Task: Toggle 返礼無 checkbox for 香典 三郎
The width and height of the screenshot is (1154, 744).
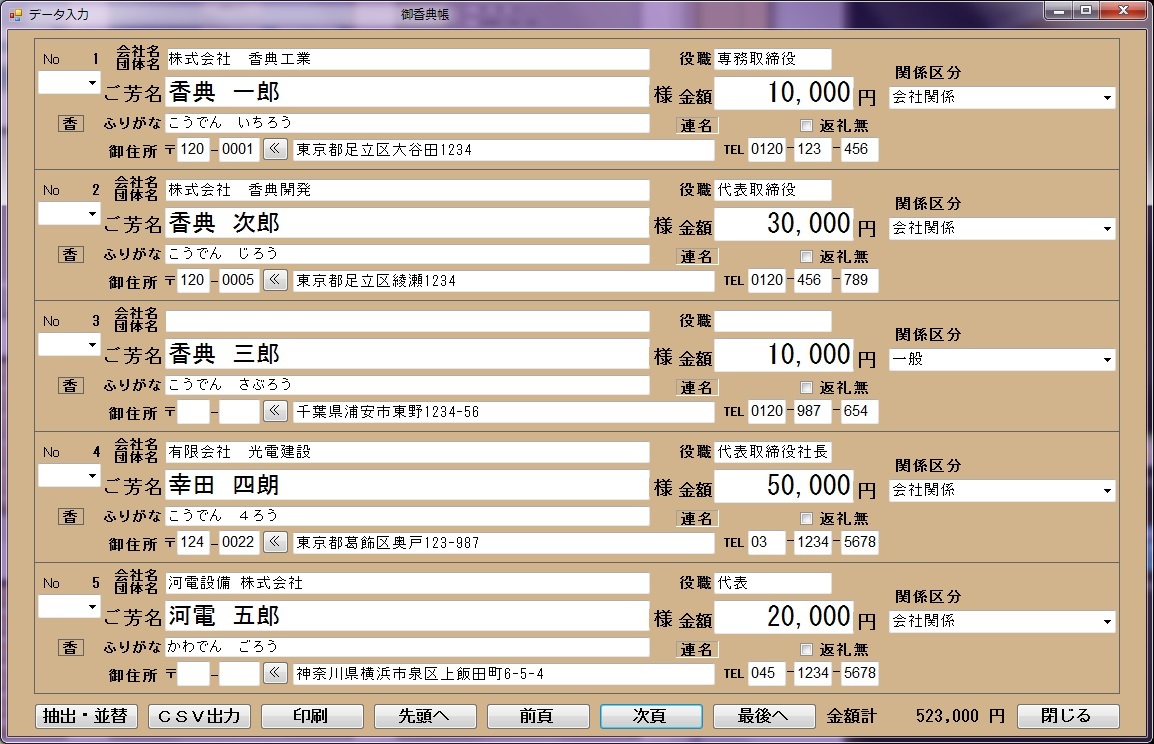Action: (807, 387)
